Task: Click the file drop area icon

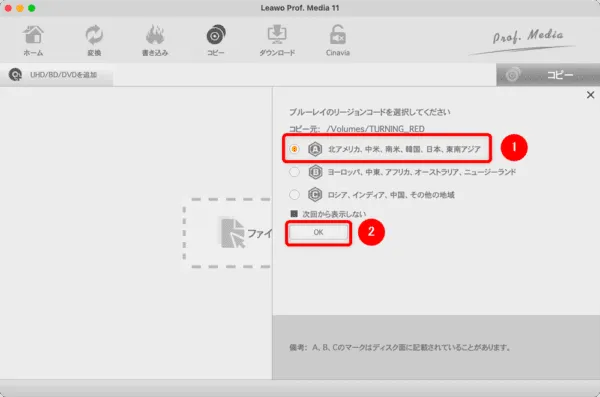Action: point(233,233)
